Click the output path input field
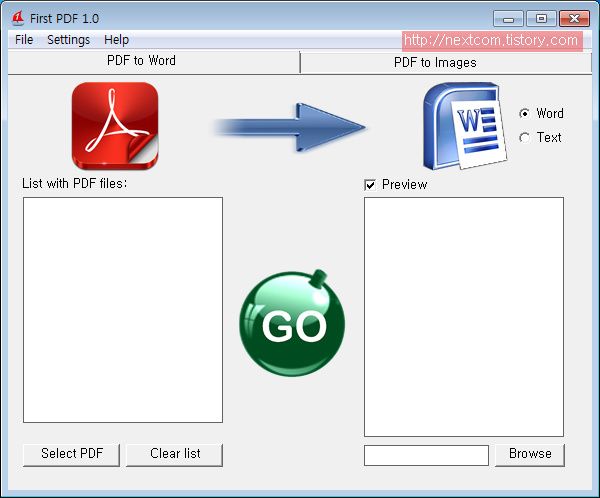 [x=426, y=455]
